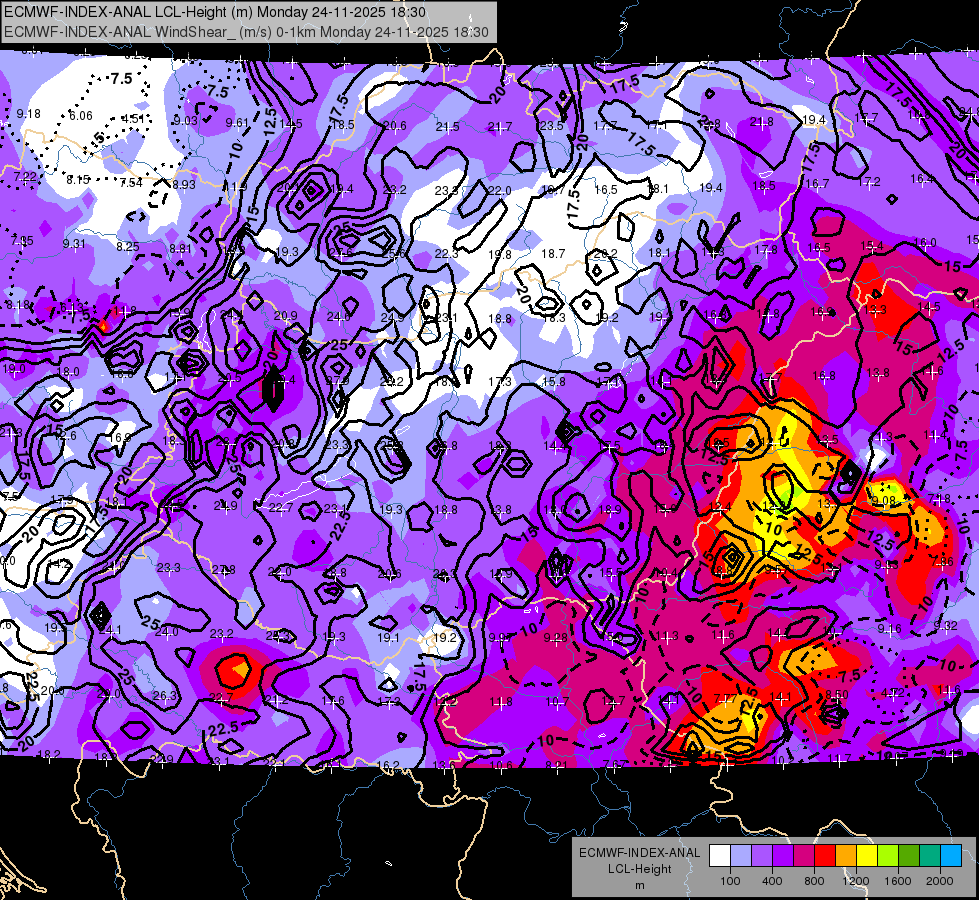Click the legend title ECMWF-INDEX-ANAL
Viewport: 979px width, 900px height.
tap(639, 853)
